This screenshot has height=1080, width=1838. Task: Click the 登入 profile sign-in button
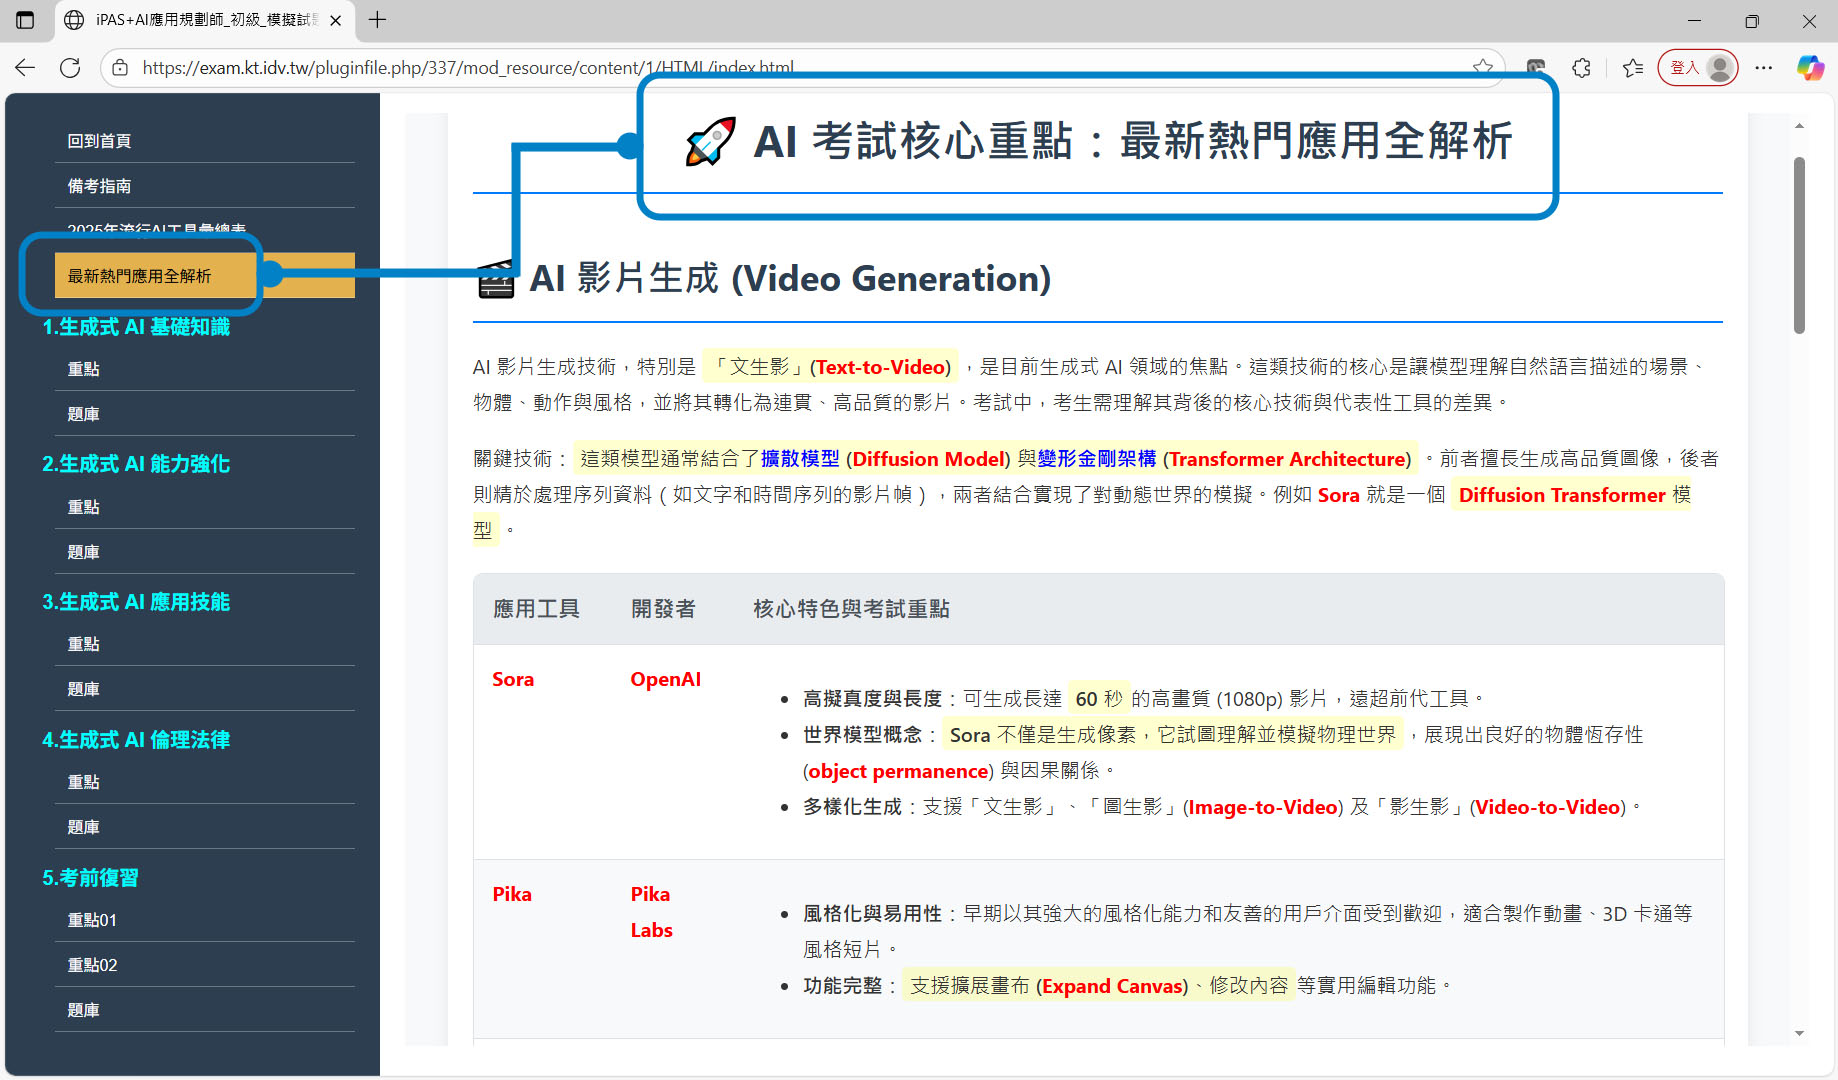click(x=1697, y=68)
